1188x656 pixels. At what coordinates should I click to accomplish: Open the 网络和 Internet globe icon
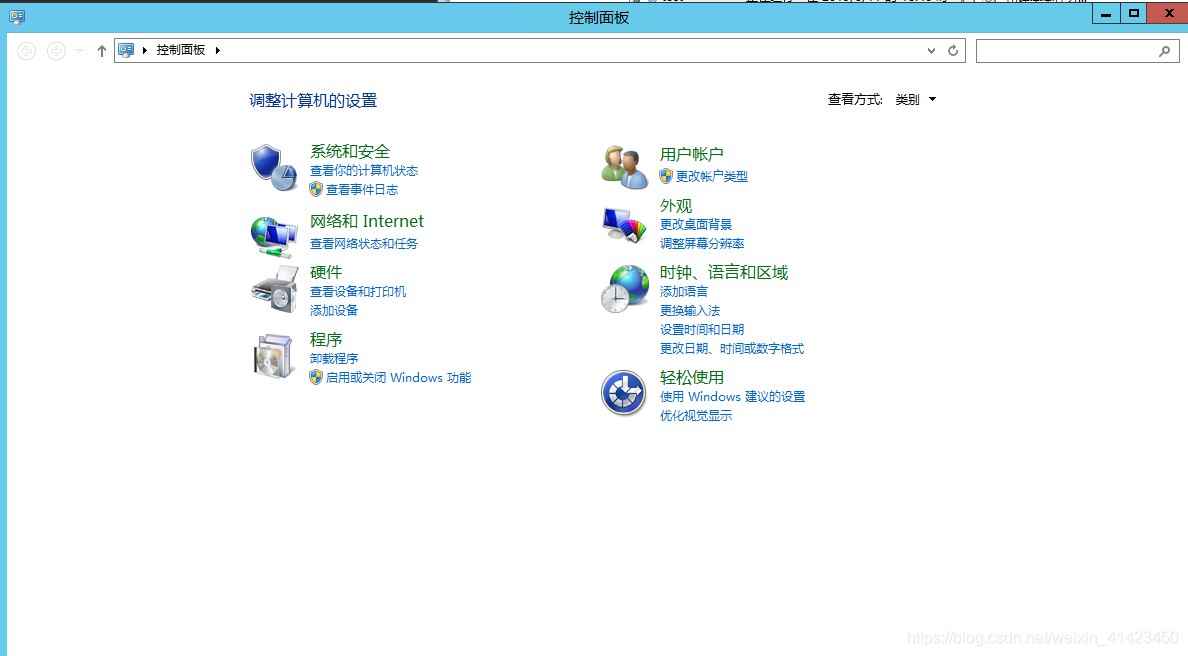(x=274, y=236)
